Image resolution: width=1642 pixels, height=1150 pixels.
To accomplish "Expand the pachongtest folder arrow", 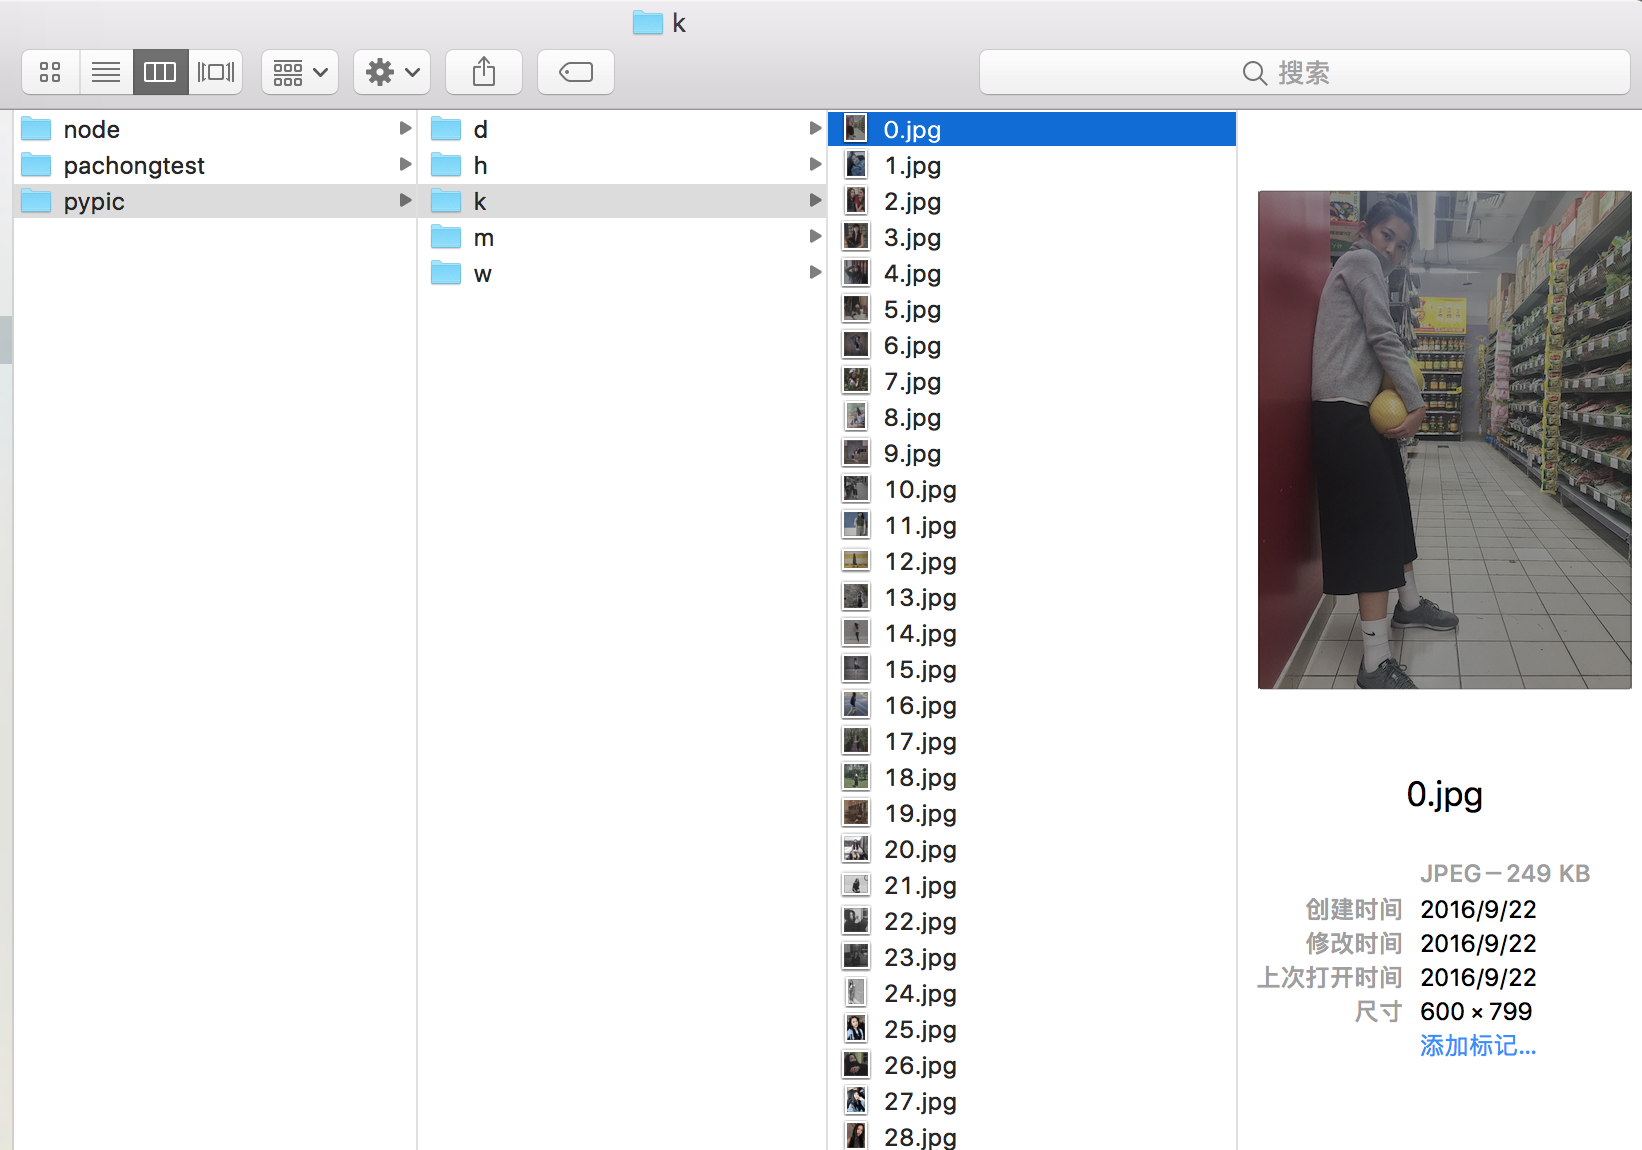I will tap(405, 164).
